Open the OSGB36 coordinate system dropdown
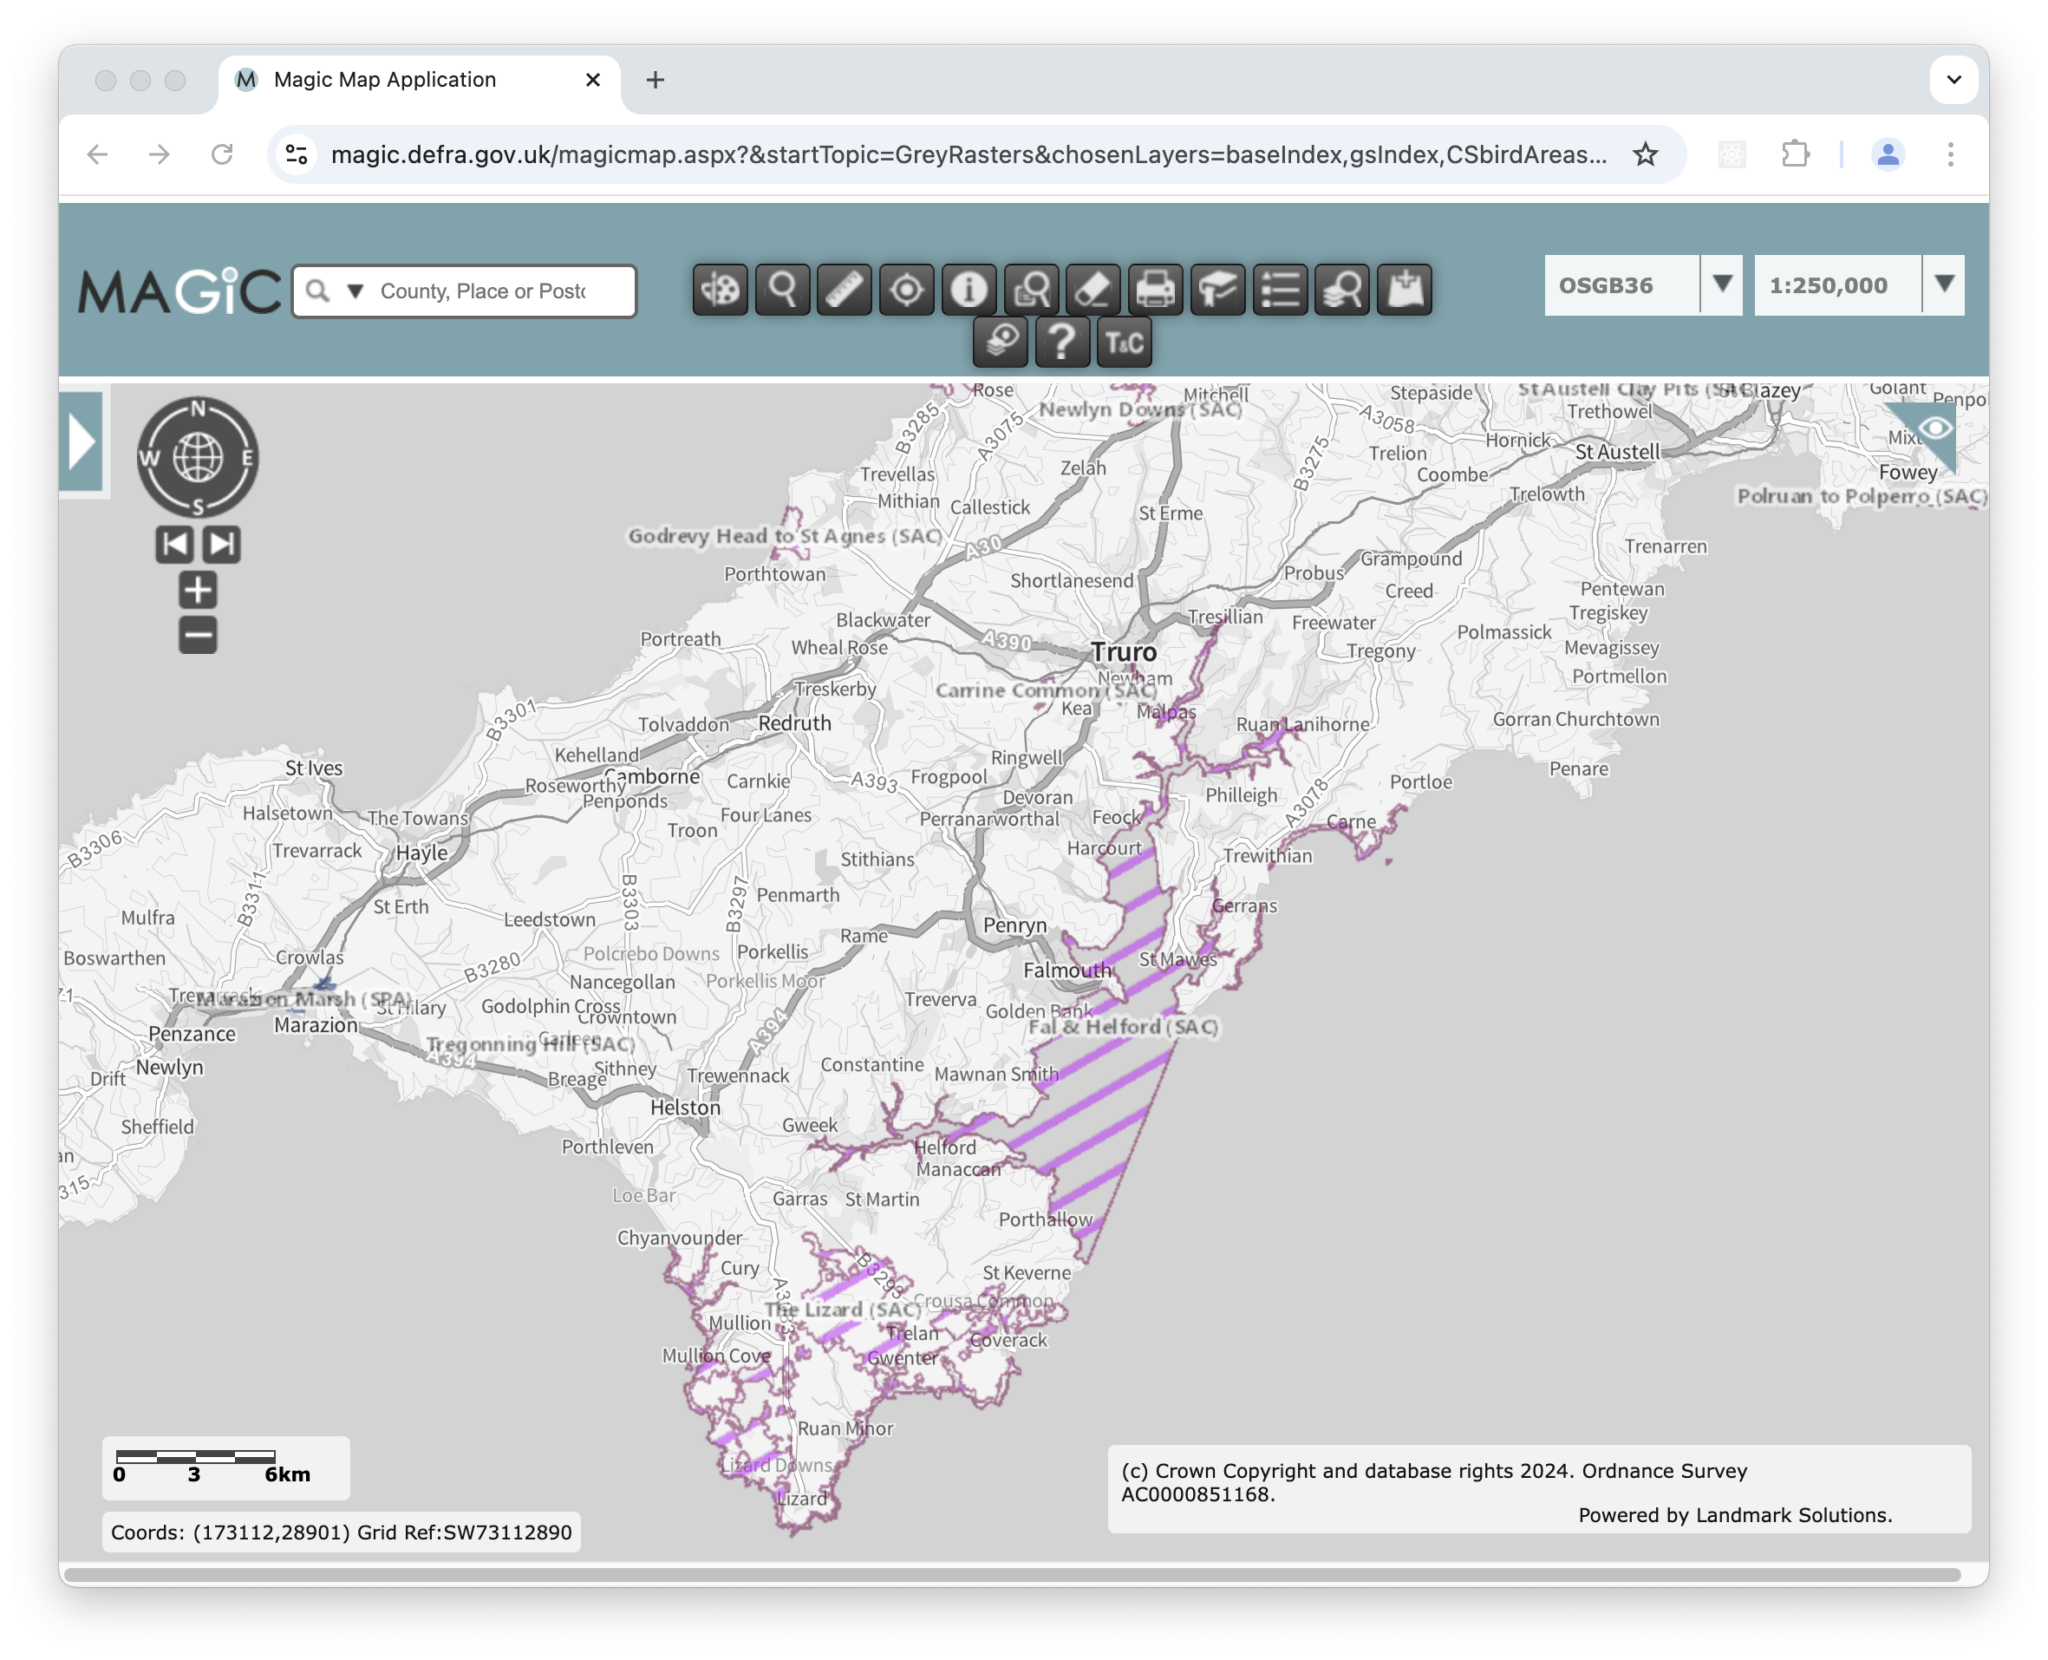 1721,285
